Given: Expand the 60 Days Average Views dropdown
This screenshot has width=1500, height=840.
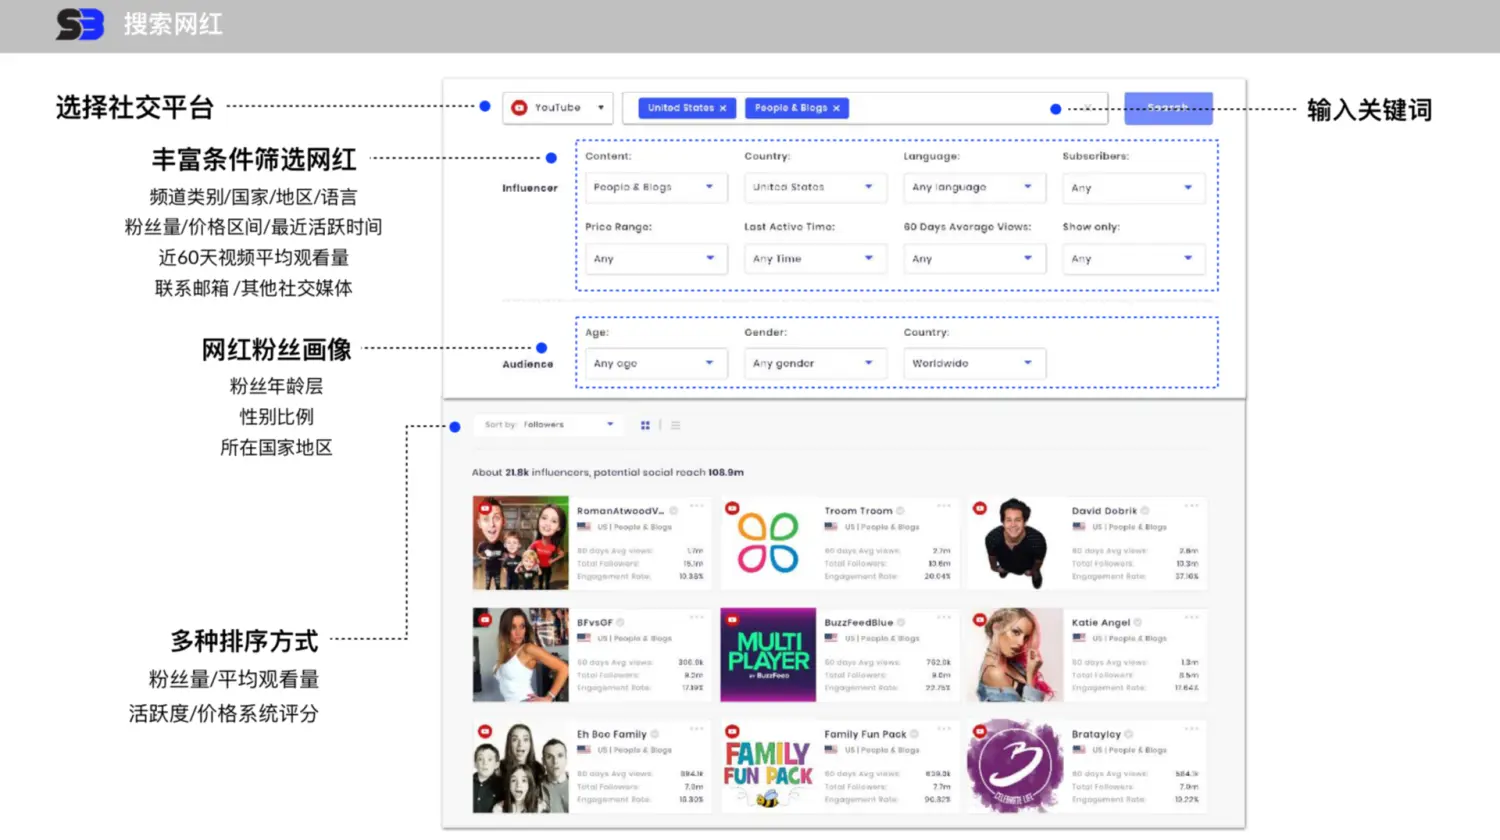Looking at the screenshot, I should [x=974, y=258].
